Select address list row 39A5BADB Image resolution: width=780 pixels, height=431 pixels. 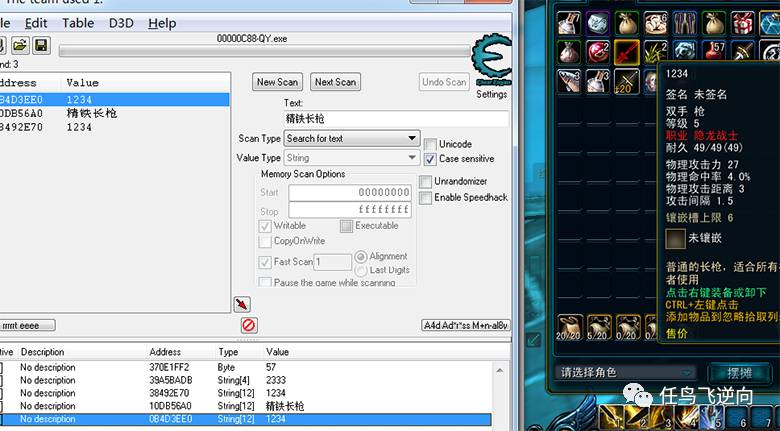(x=246, y=380)
